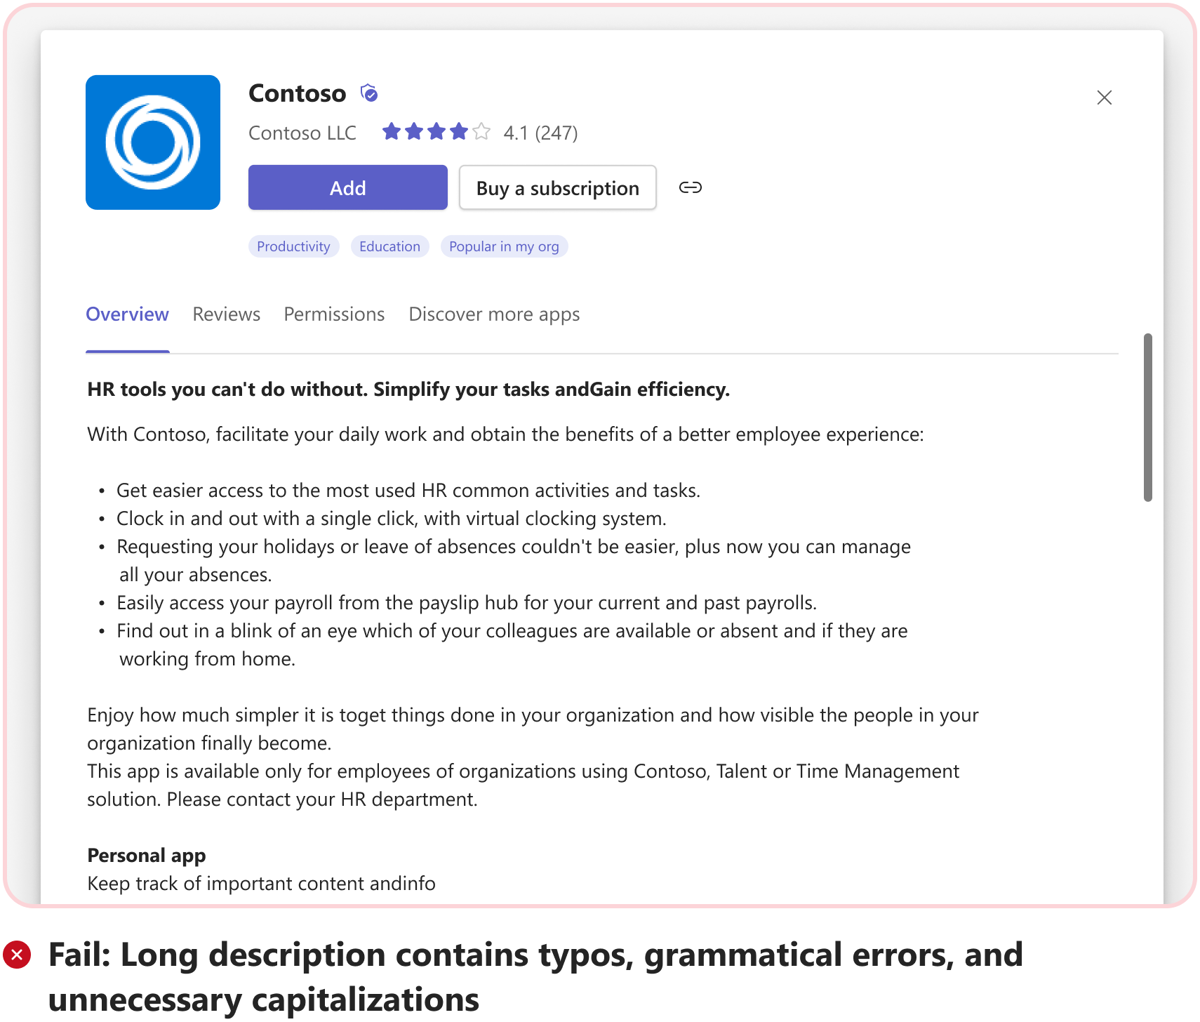This screenshot has height=1022, width=1200.
Task: Click the fail status icon at bottom left
Action: [x=17, y=955]
